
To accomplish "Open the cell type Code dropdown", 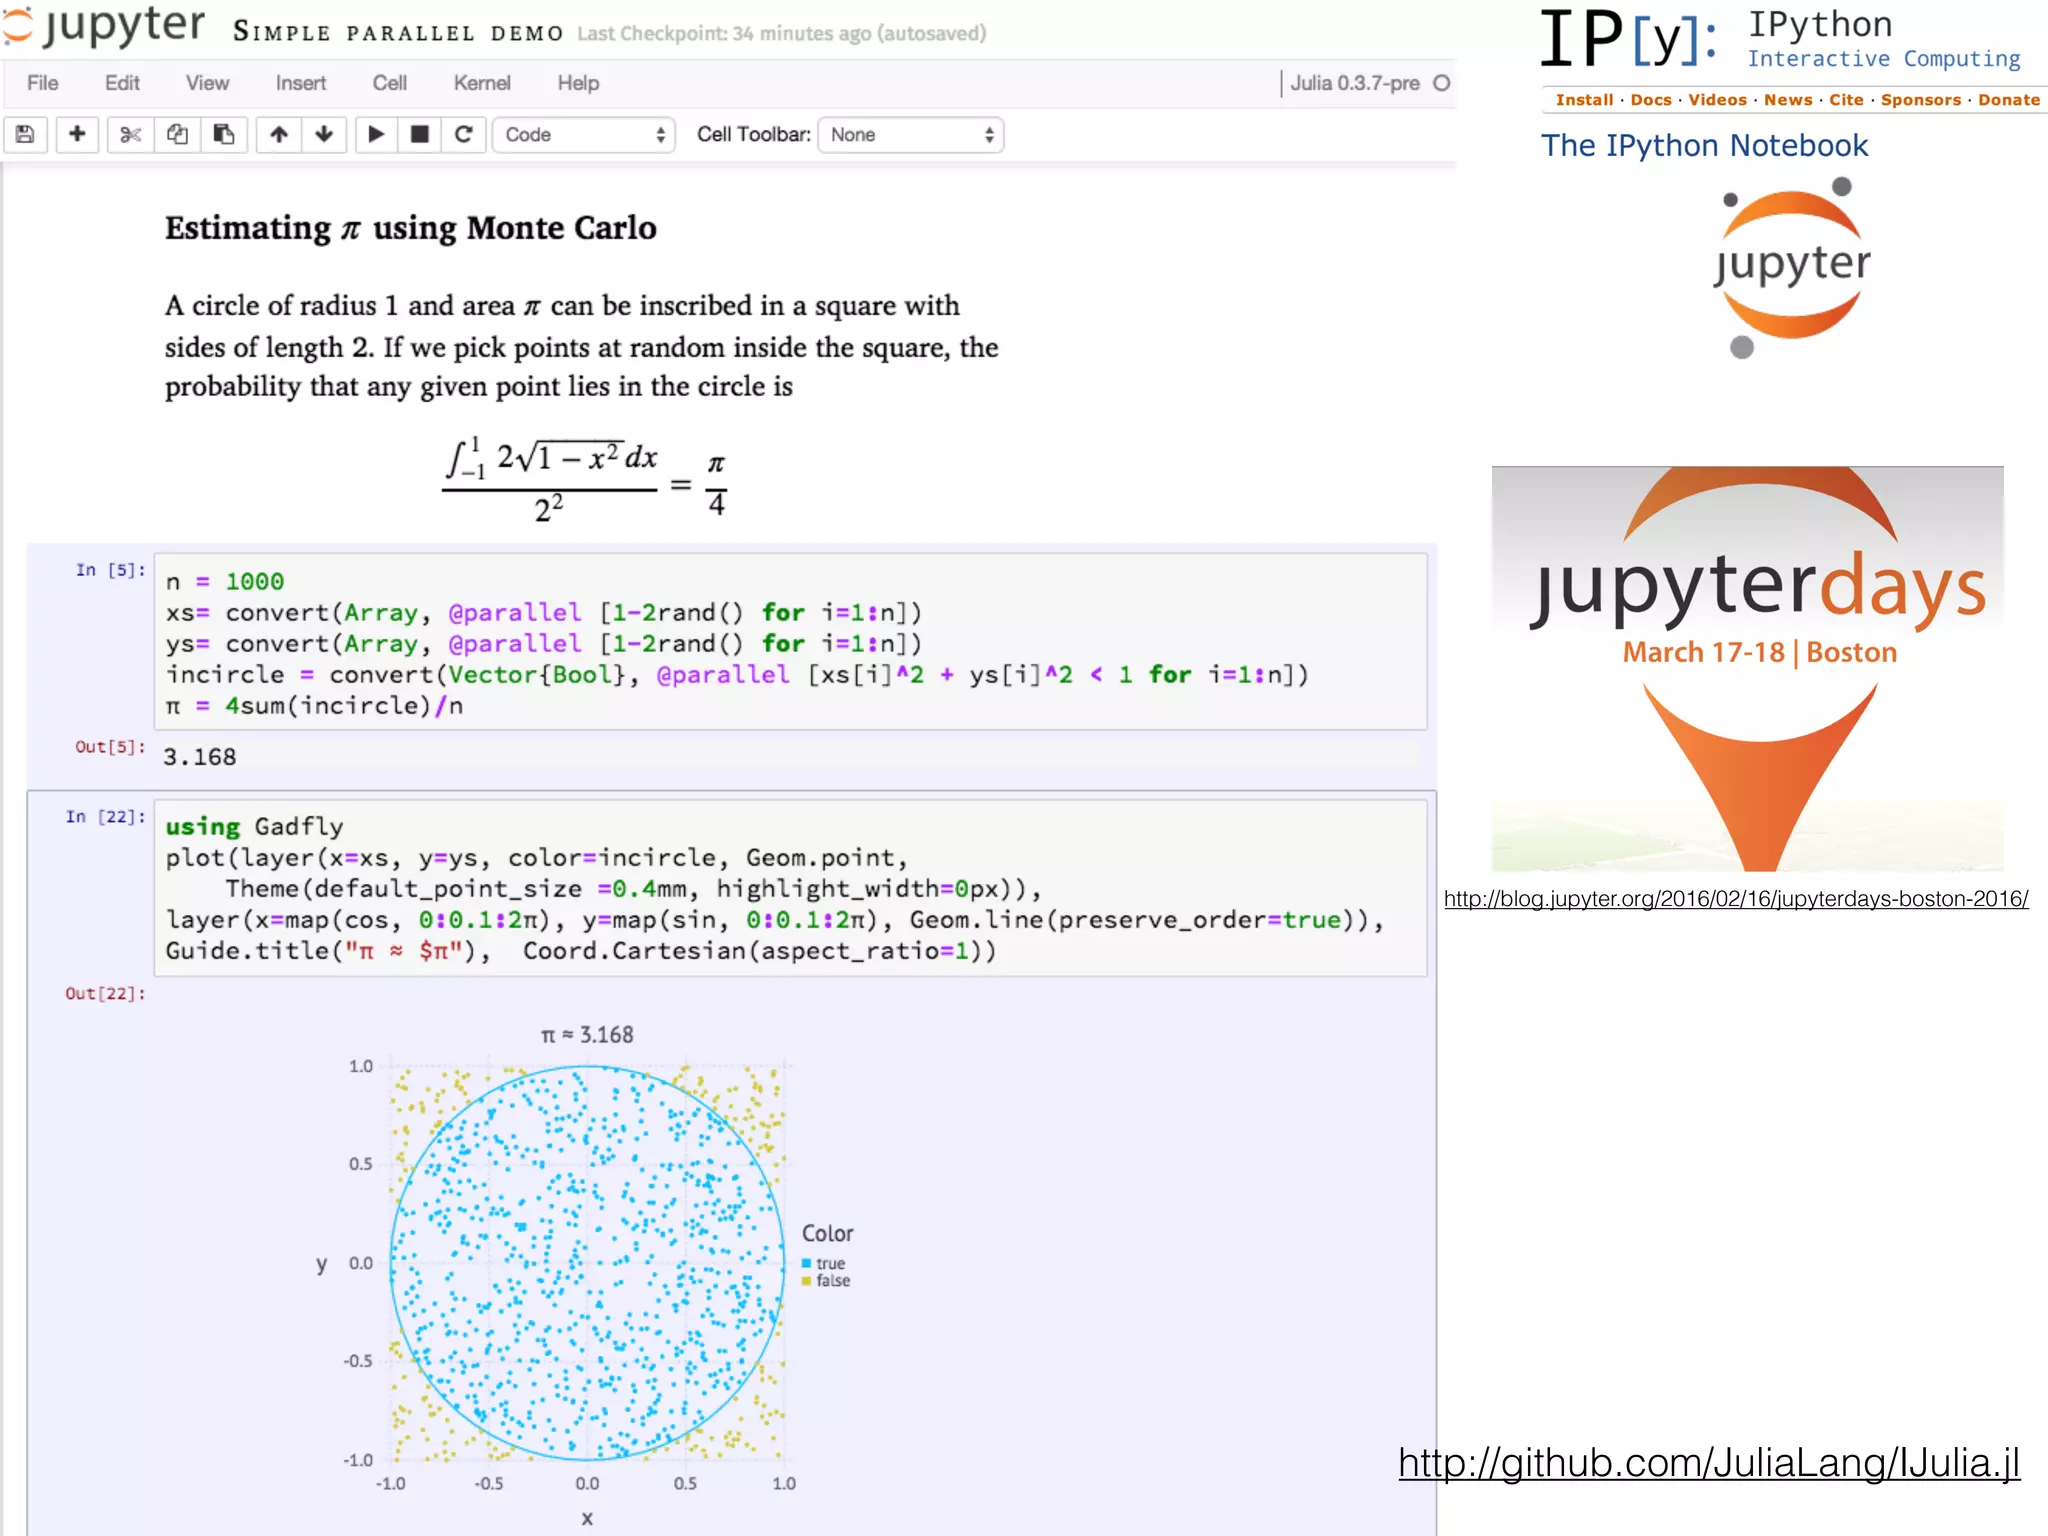I will [584, 135].
